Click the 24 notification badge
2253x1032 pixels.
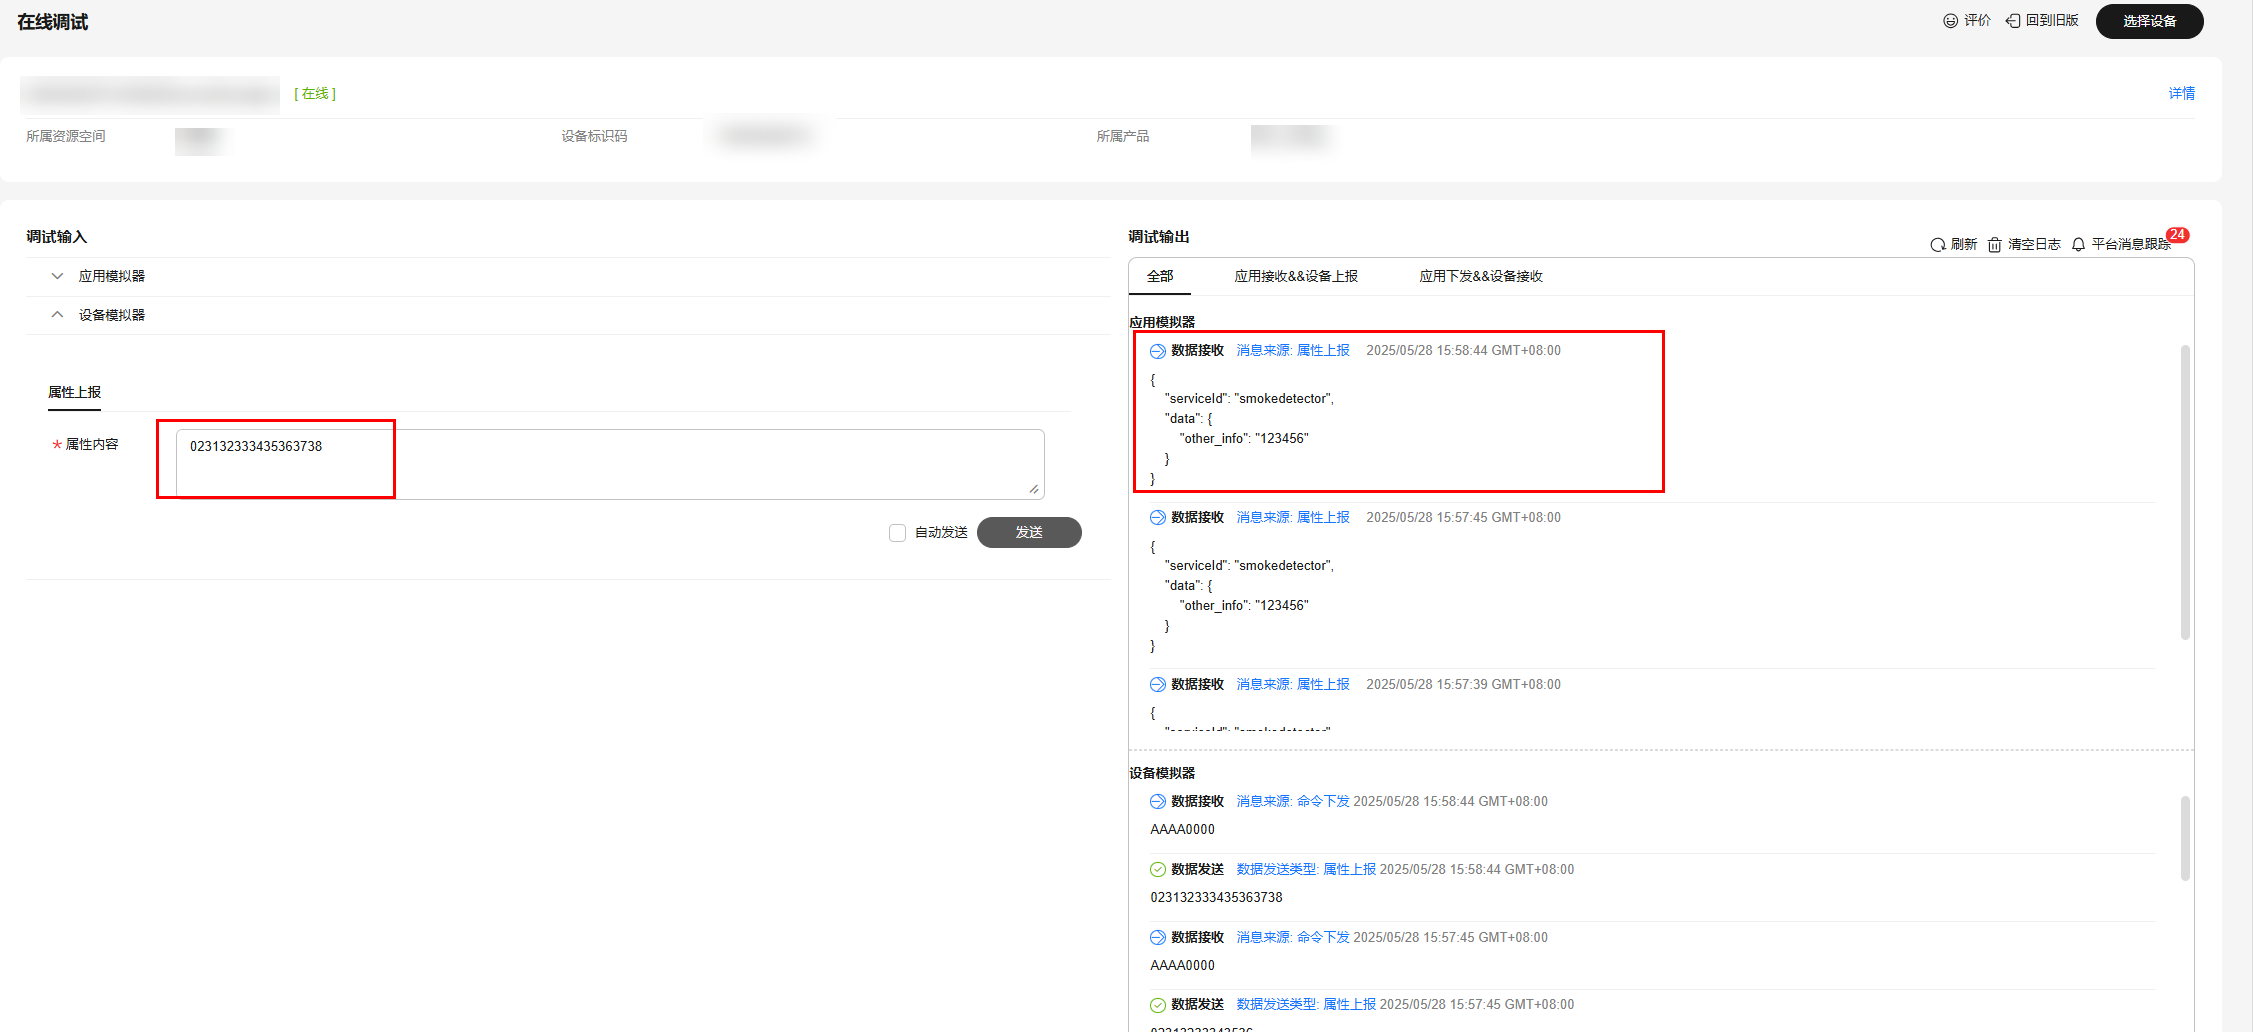pos(2177,235)
